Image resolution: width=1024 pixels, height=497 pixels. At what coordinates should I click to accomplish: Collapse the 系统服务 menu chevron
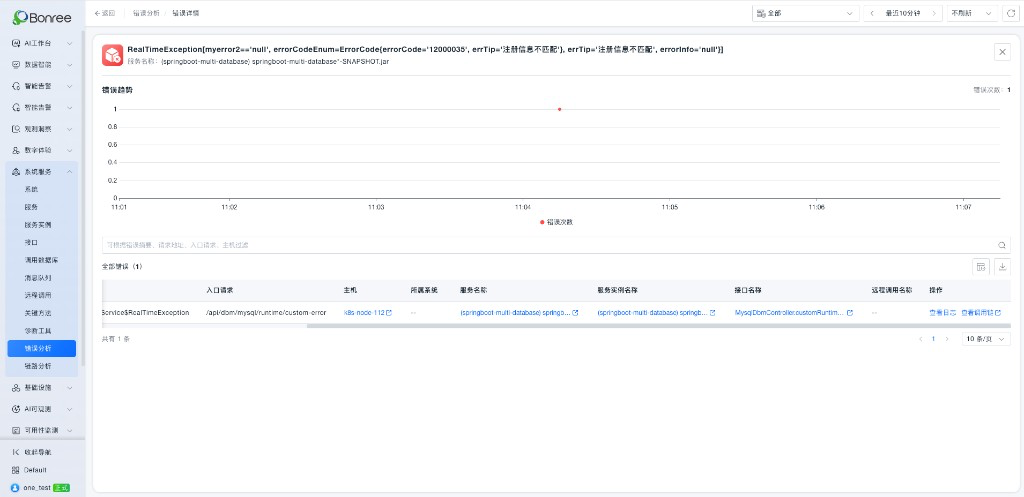click(70, 172)
